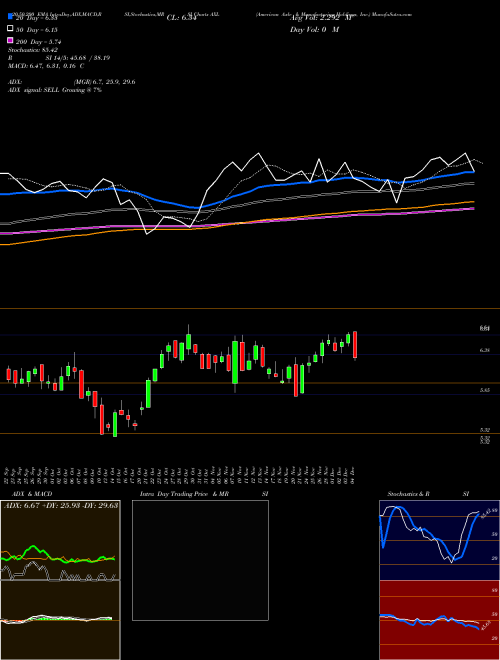The height and width of the screenshot is (660, 500).
Task: Click the 'MACD: 6.47, 6.31, 0.16 C' line
Action: point(46,66)
